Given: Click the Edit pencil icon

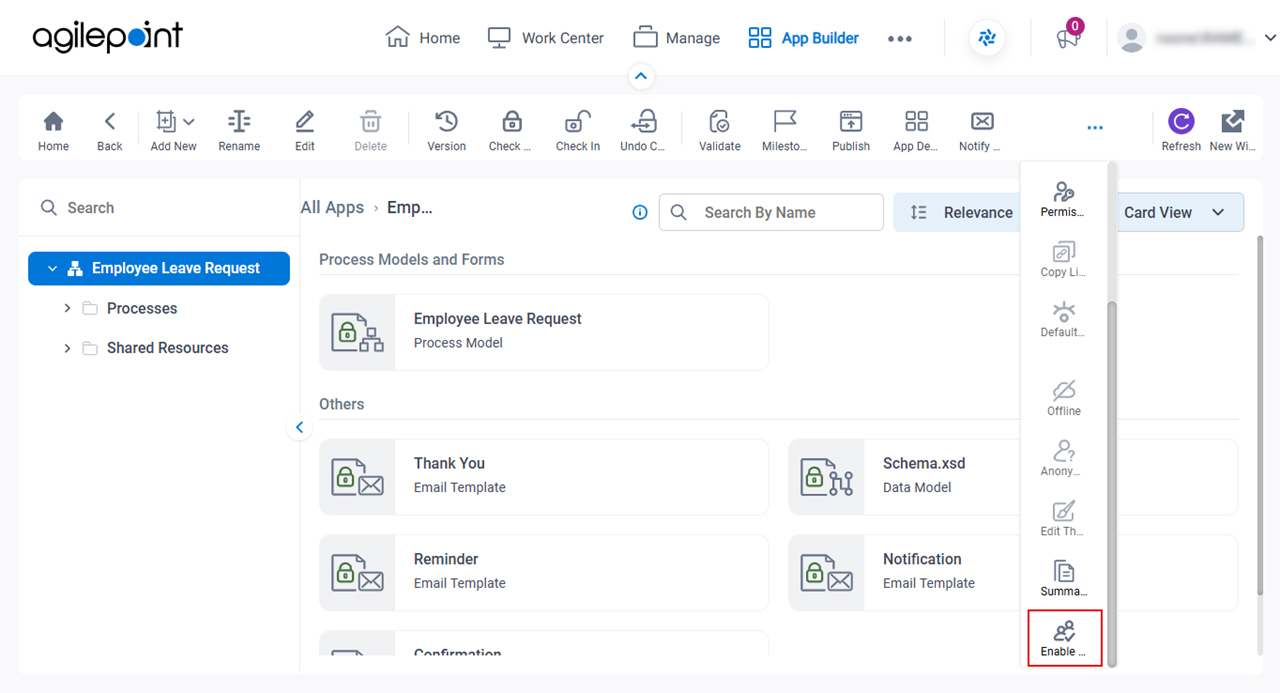Looking at the screenshot, I should (x=305, y=131).
